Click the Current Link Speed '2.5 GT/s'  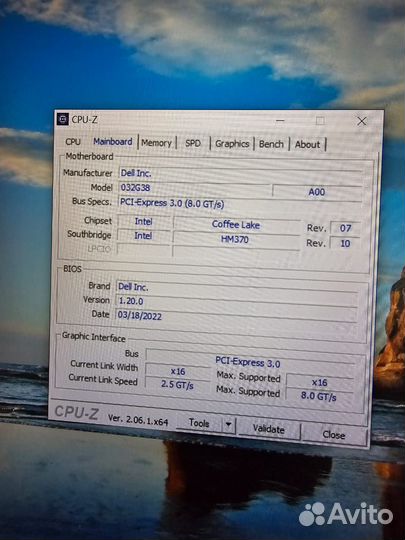coord(177,385)
